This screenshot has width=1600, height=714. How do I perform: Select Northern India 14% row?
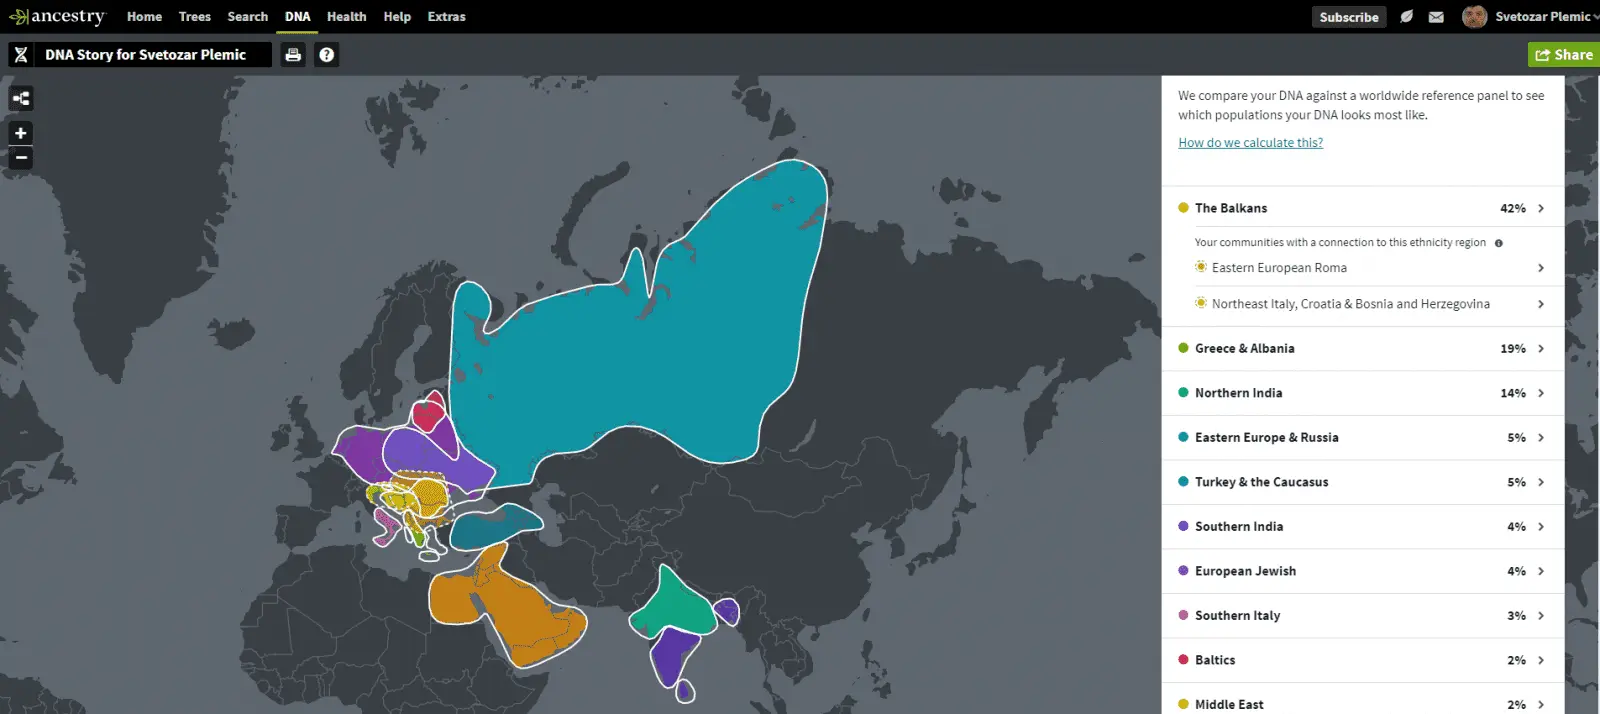coord(1362,393)
